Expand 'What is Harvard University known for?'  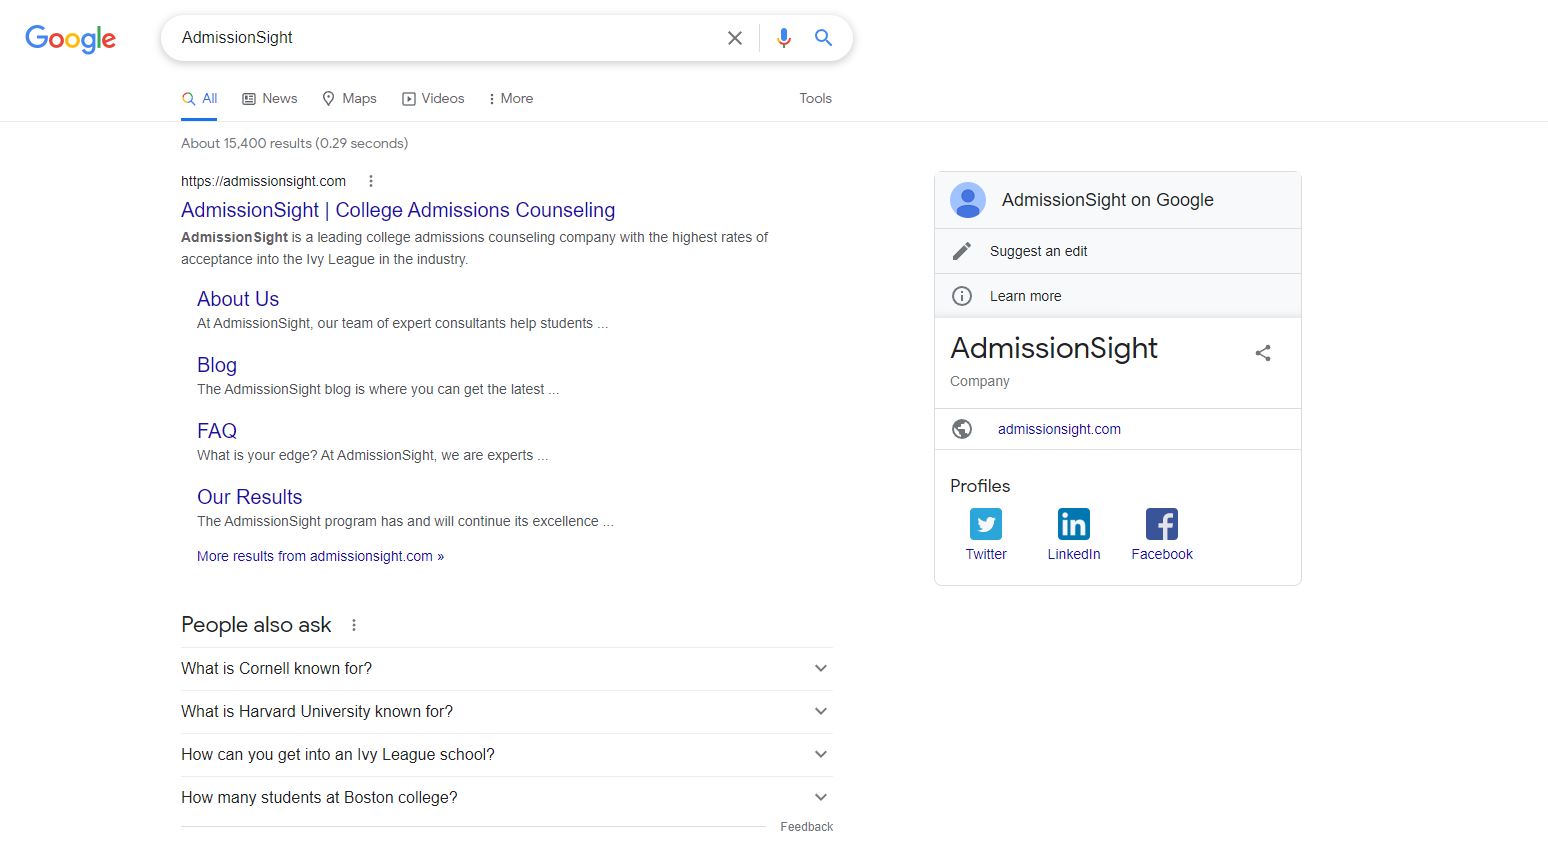(507, 712)
